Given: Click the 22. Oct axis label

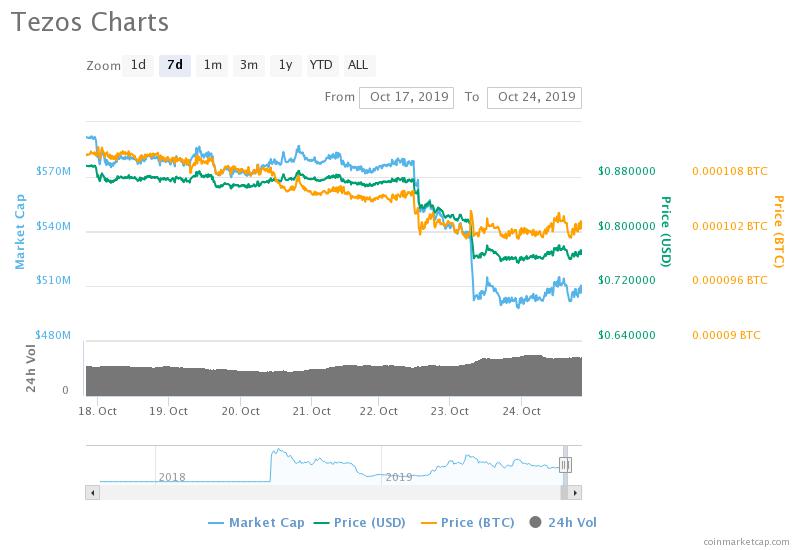Looking at the screenshot, I should tap(379, 411).
